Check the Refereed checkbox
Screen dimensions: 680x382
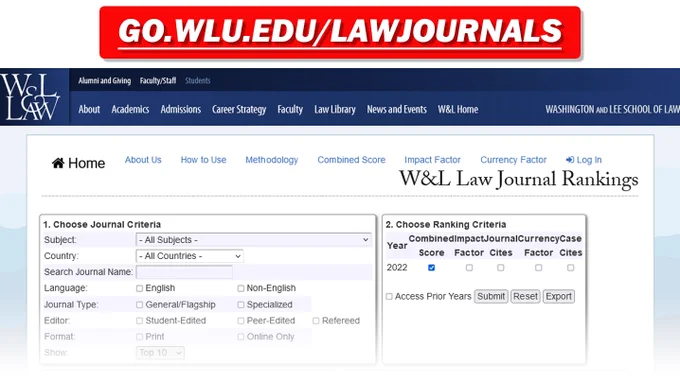point(316,321)
